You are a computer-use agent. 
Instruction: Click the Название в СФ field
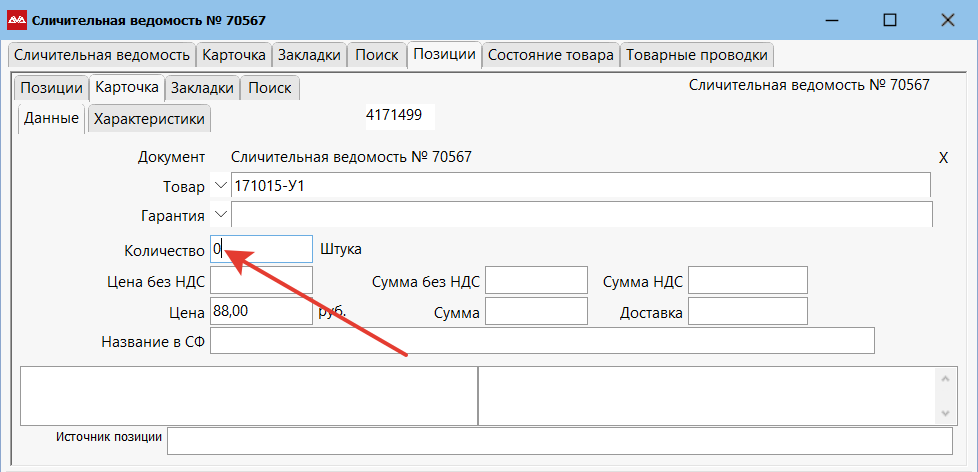542,341
